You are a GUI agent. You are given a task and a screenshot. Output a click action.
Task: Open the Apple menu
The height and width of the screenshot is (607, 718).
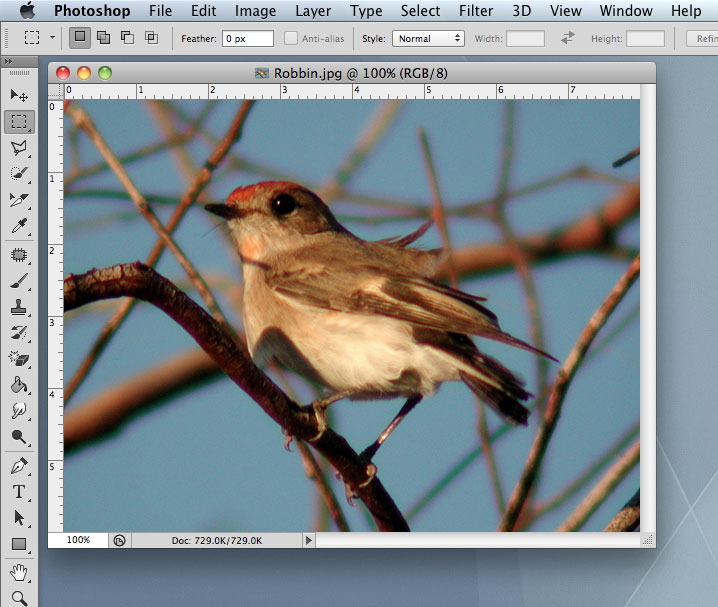pyautogui.click(x=27, y=10)
